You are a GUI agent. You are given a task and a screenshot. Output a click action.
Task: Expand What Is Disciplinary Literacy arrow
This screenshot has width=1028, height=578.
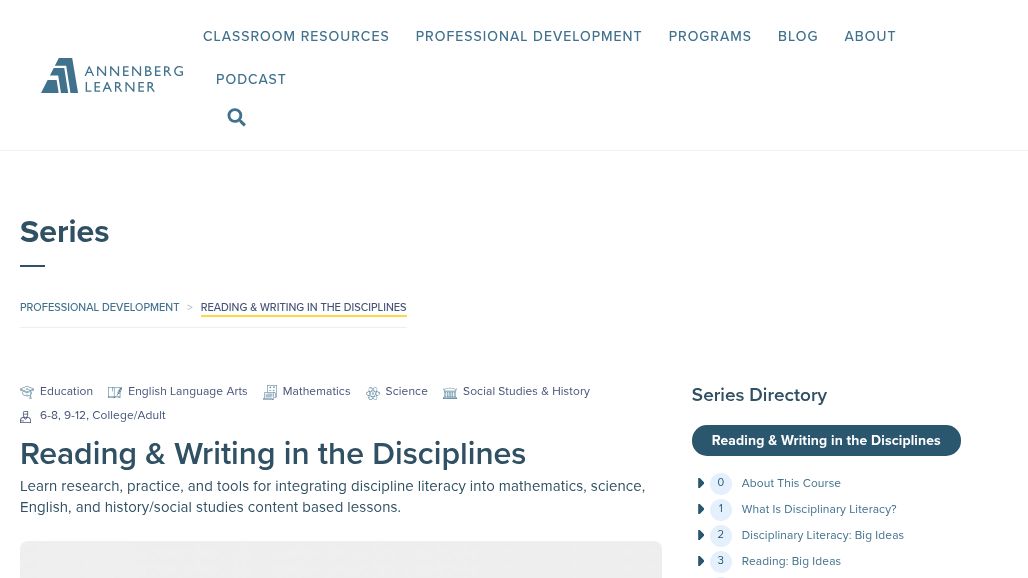pos(700,510)
